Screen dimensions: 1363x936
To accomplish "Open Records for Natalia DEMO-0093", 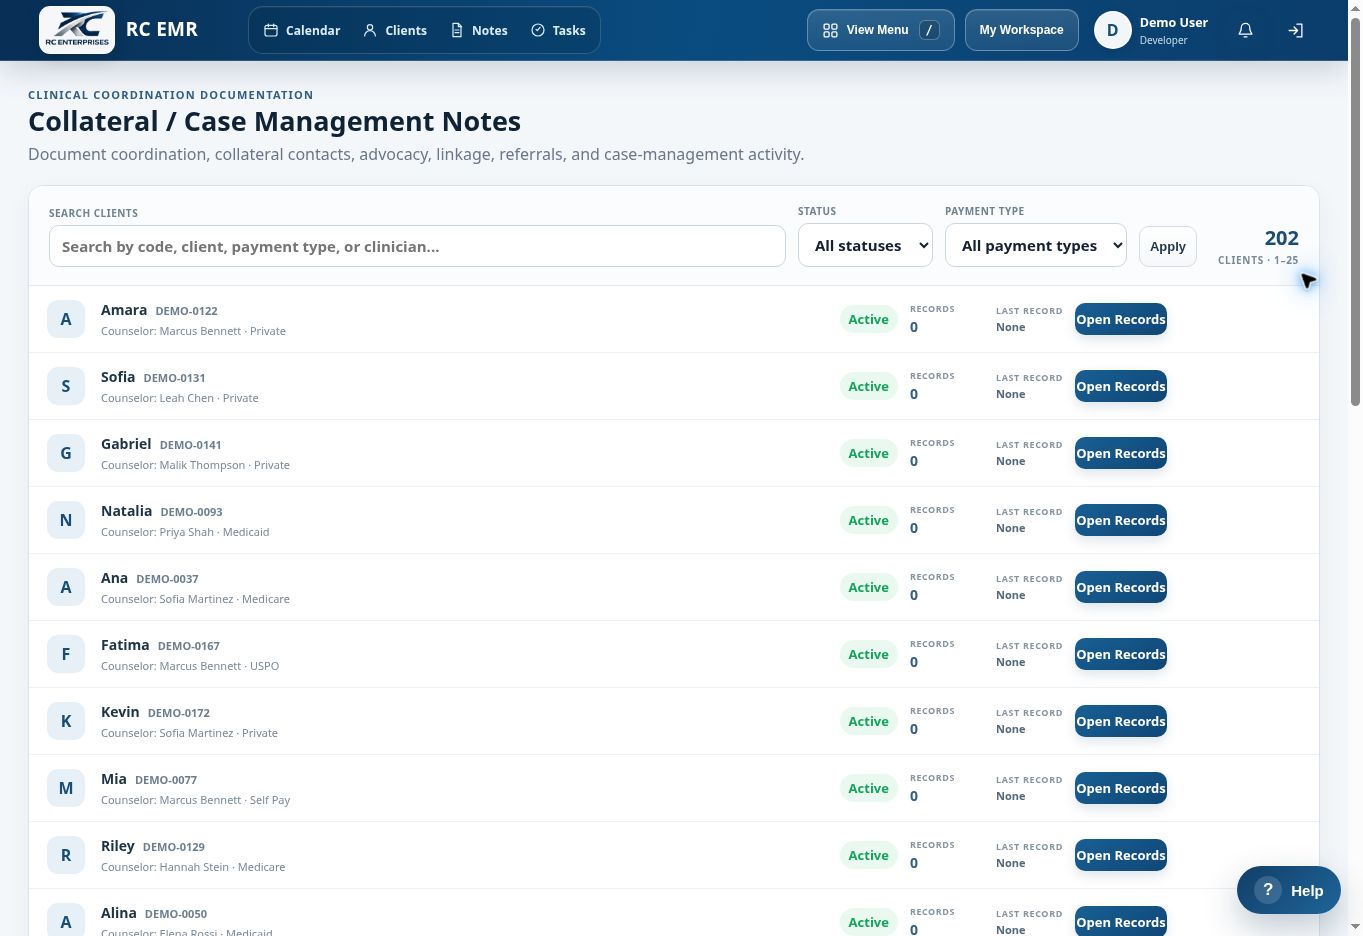I will tap(1121, 520).
